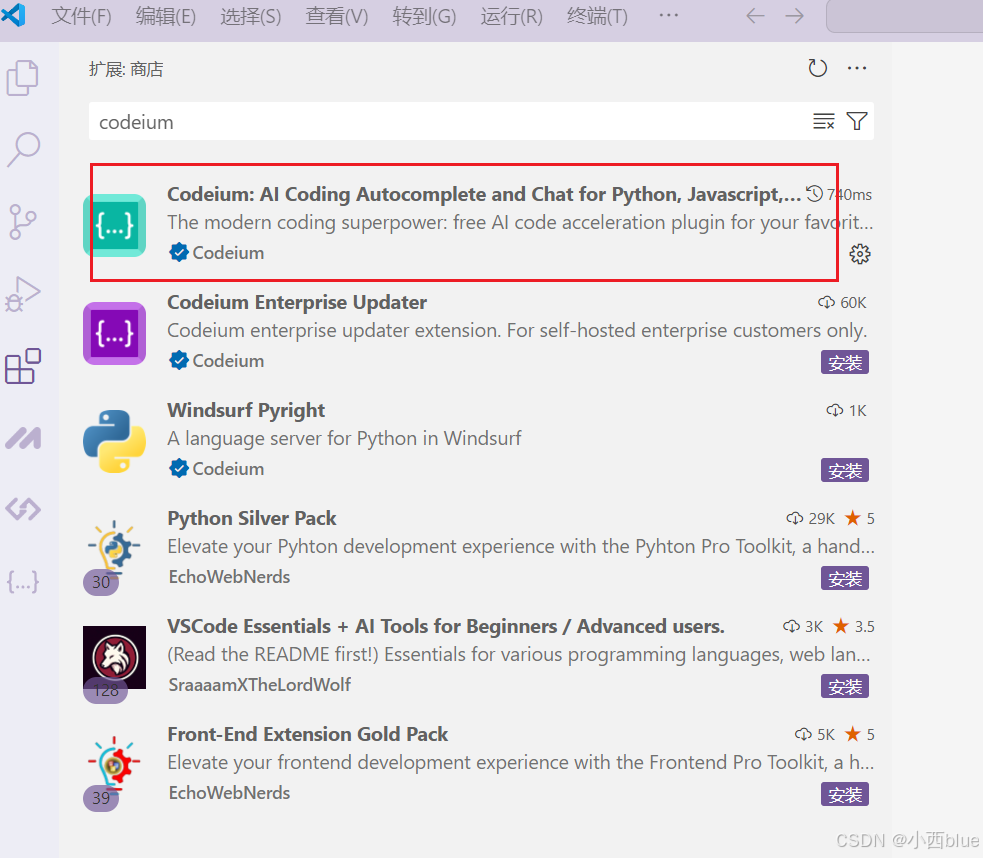Screen dimensions: 983x858
Task: Open the 终端(T) menu
Action: [x=597, y=16]
